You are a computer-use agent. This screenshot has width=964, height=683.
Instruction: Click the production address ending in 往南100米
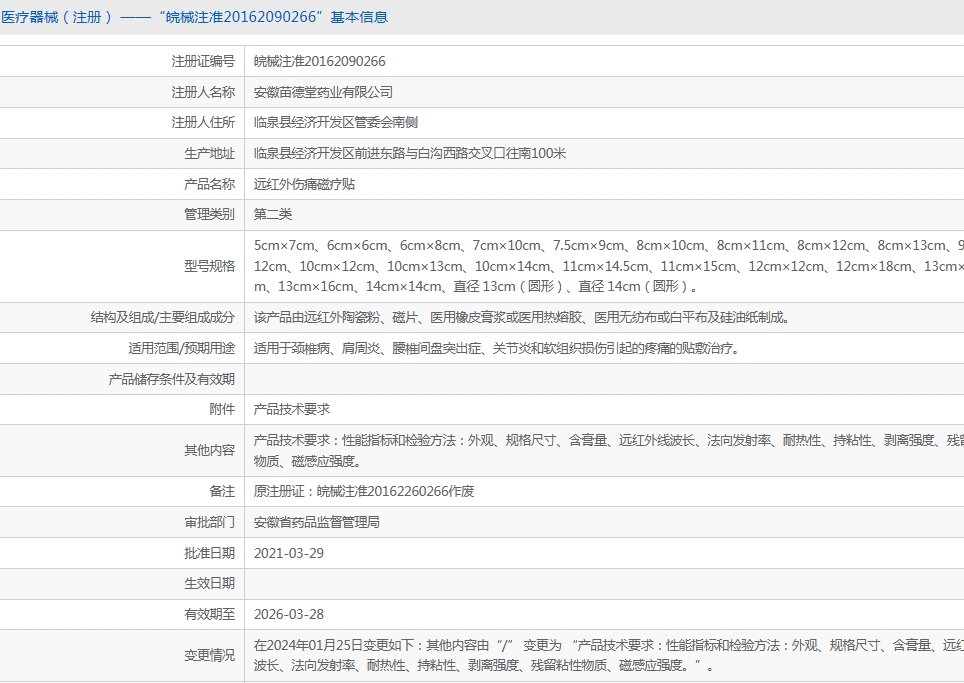(x=409, y=153)
